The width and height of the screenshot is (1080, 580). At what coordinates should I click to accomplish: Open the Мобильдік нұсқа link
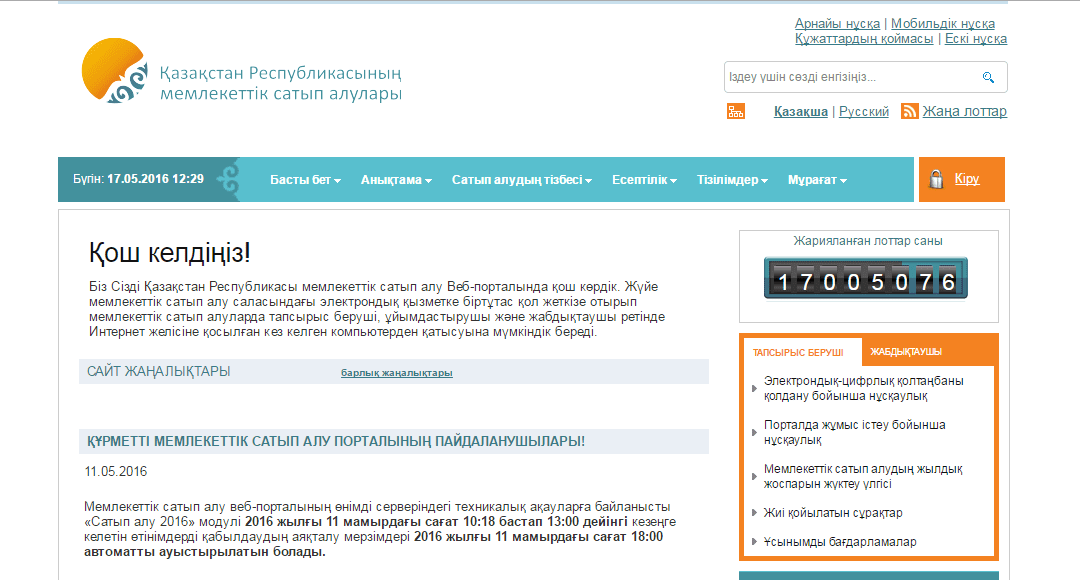click(942, 24)
